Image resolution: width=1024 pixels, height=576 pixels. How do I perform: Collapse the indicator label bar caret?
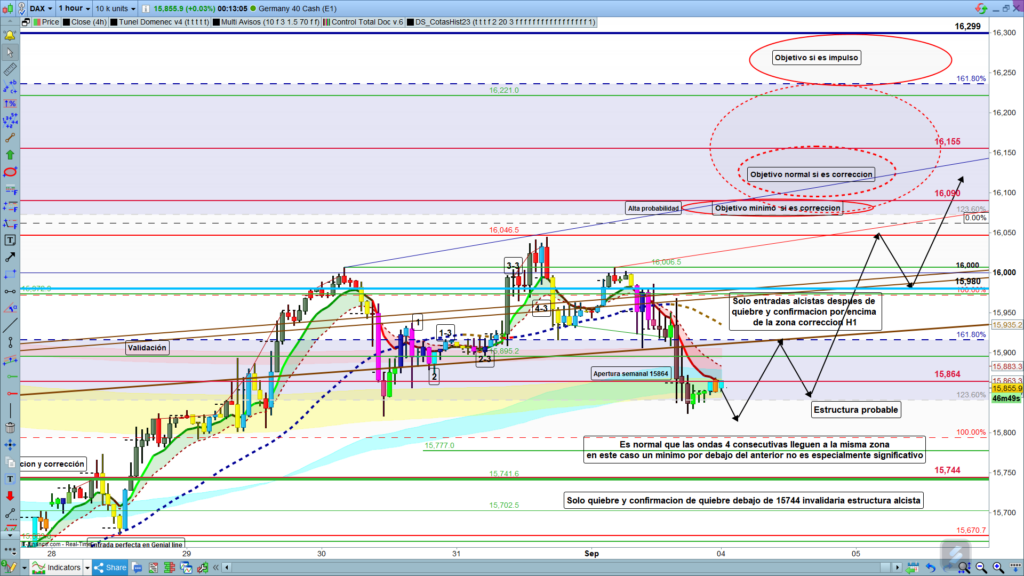click(x=11, y=20)
